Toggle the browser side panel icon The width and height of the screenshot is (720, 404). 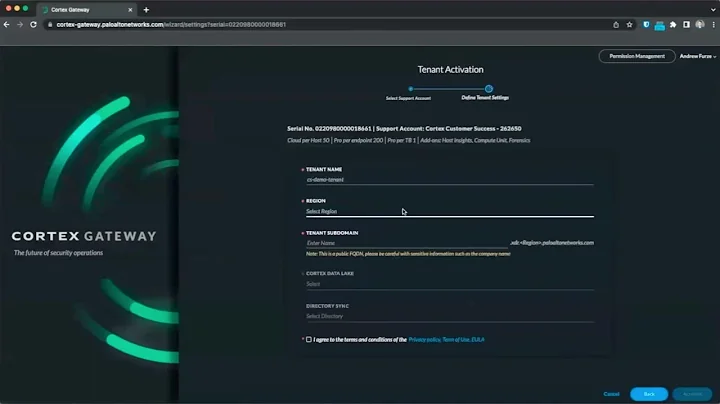686,25
